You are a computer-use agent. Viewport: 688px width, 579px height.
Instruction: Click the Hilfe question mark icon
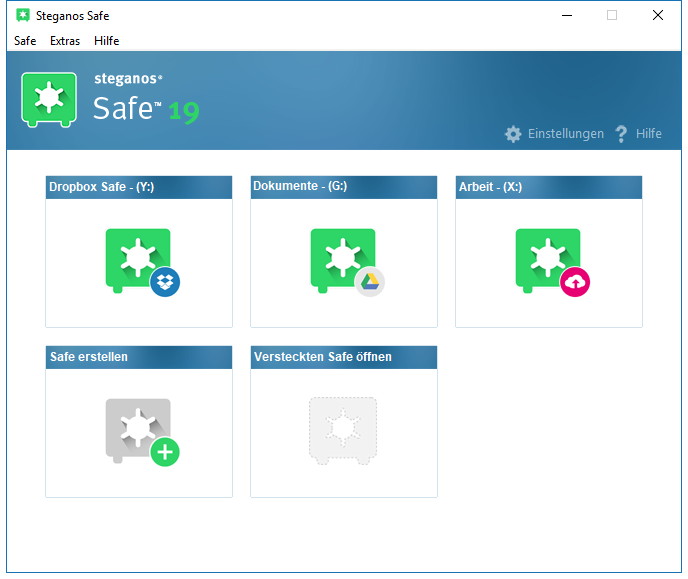(621, 134)
